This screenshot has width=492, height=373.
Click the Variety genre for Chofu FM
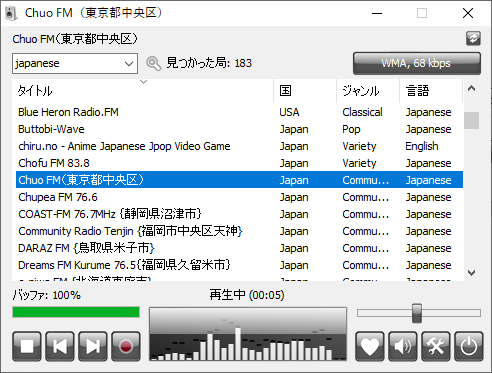pyautogui.click(x=359, y=163)
